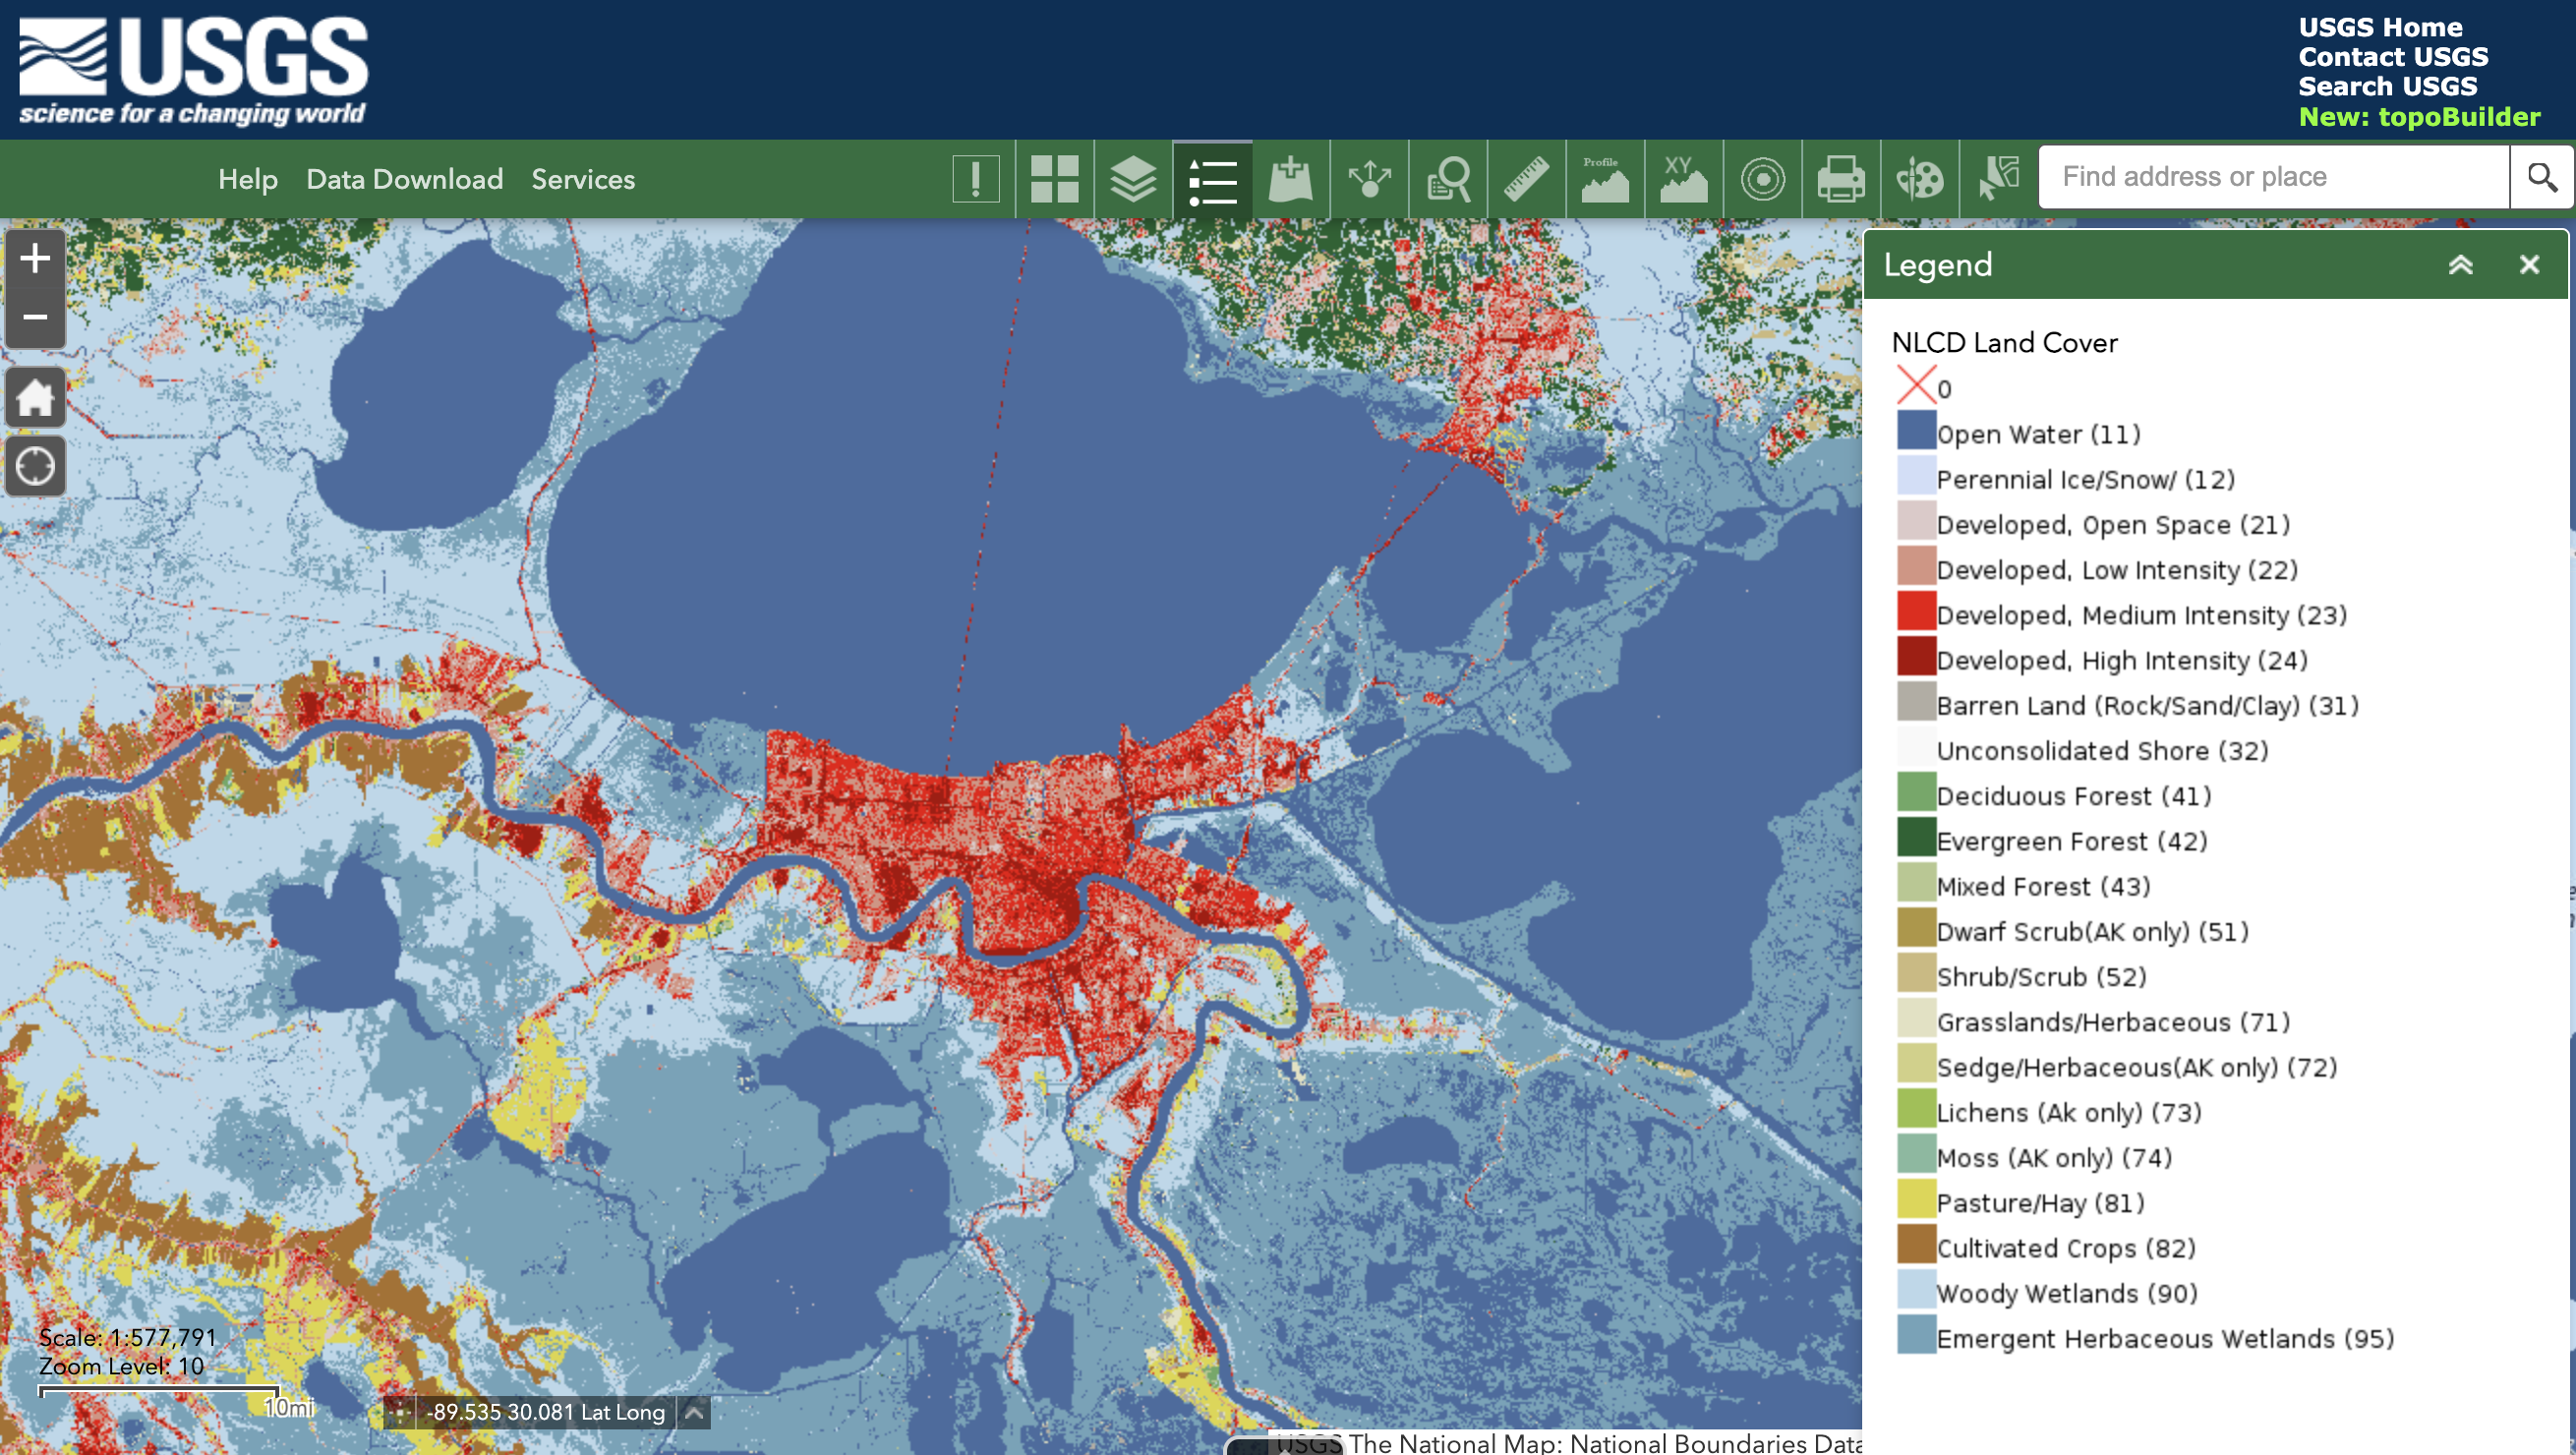This screenshot has height=1455, width=2576.
Task: Click the exclamation mark info icon
Action: (x=975, y=179)
